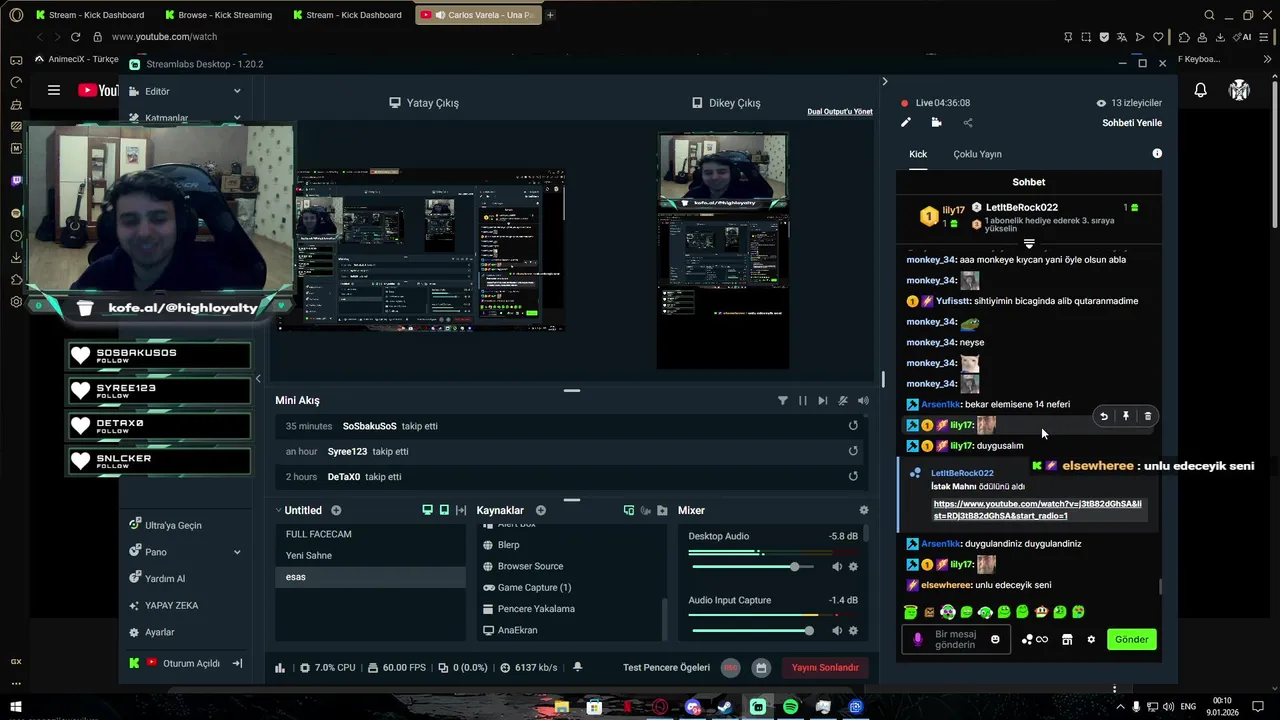1280x720 pixels.
Task: Open the YouTube link in chat
Action: 1037,510
